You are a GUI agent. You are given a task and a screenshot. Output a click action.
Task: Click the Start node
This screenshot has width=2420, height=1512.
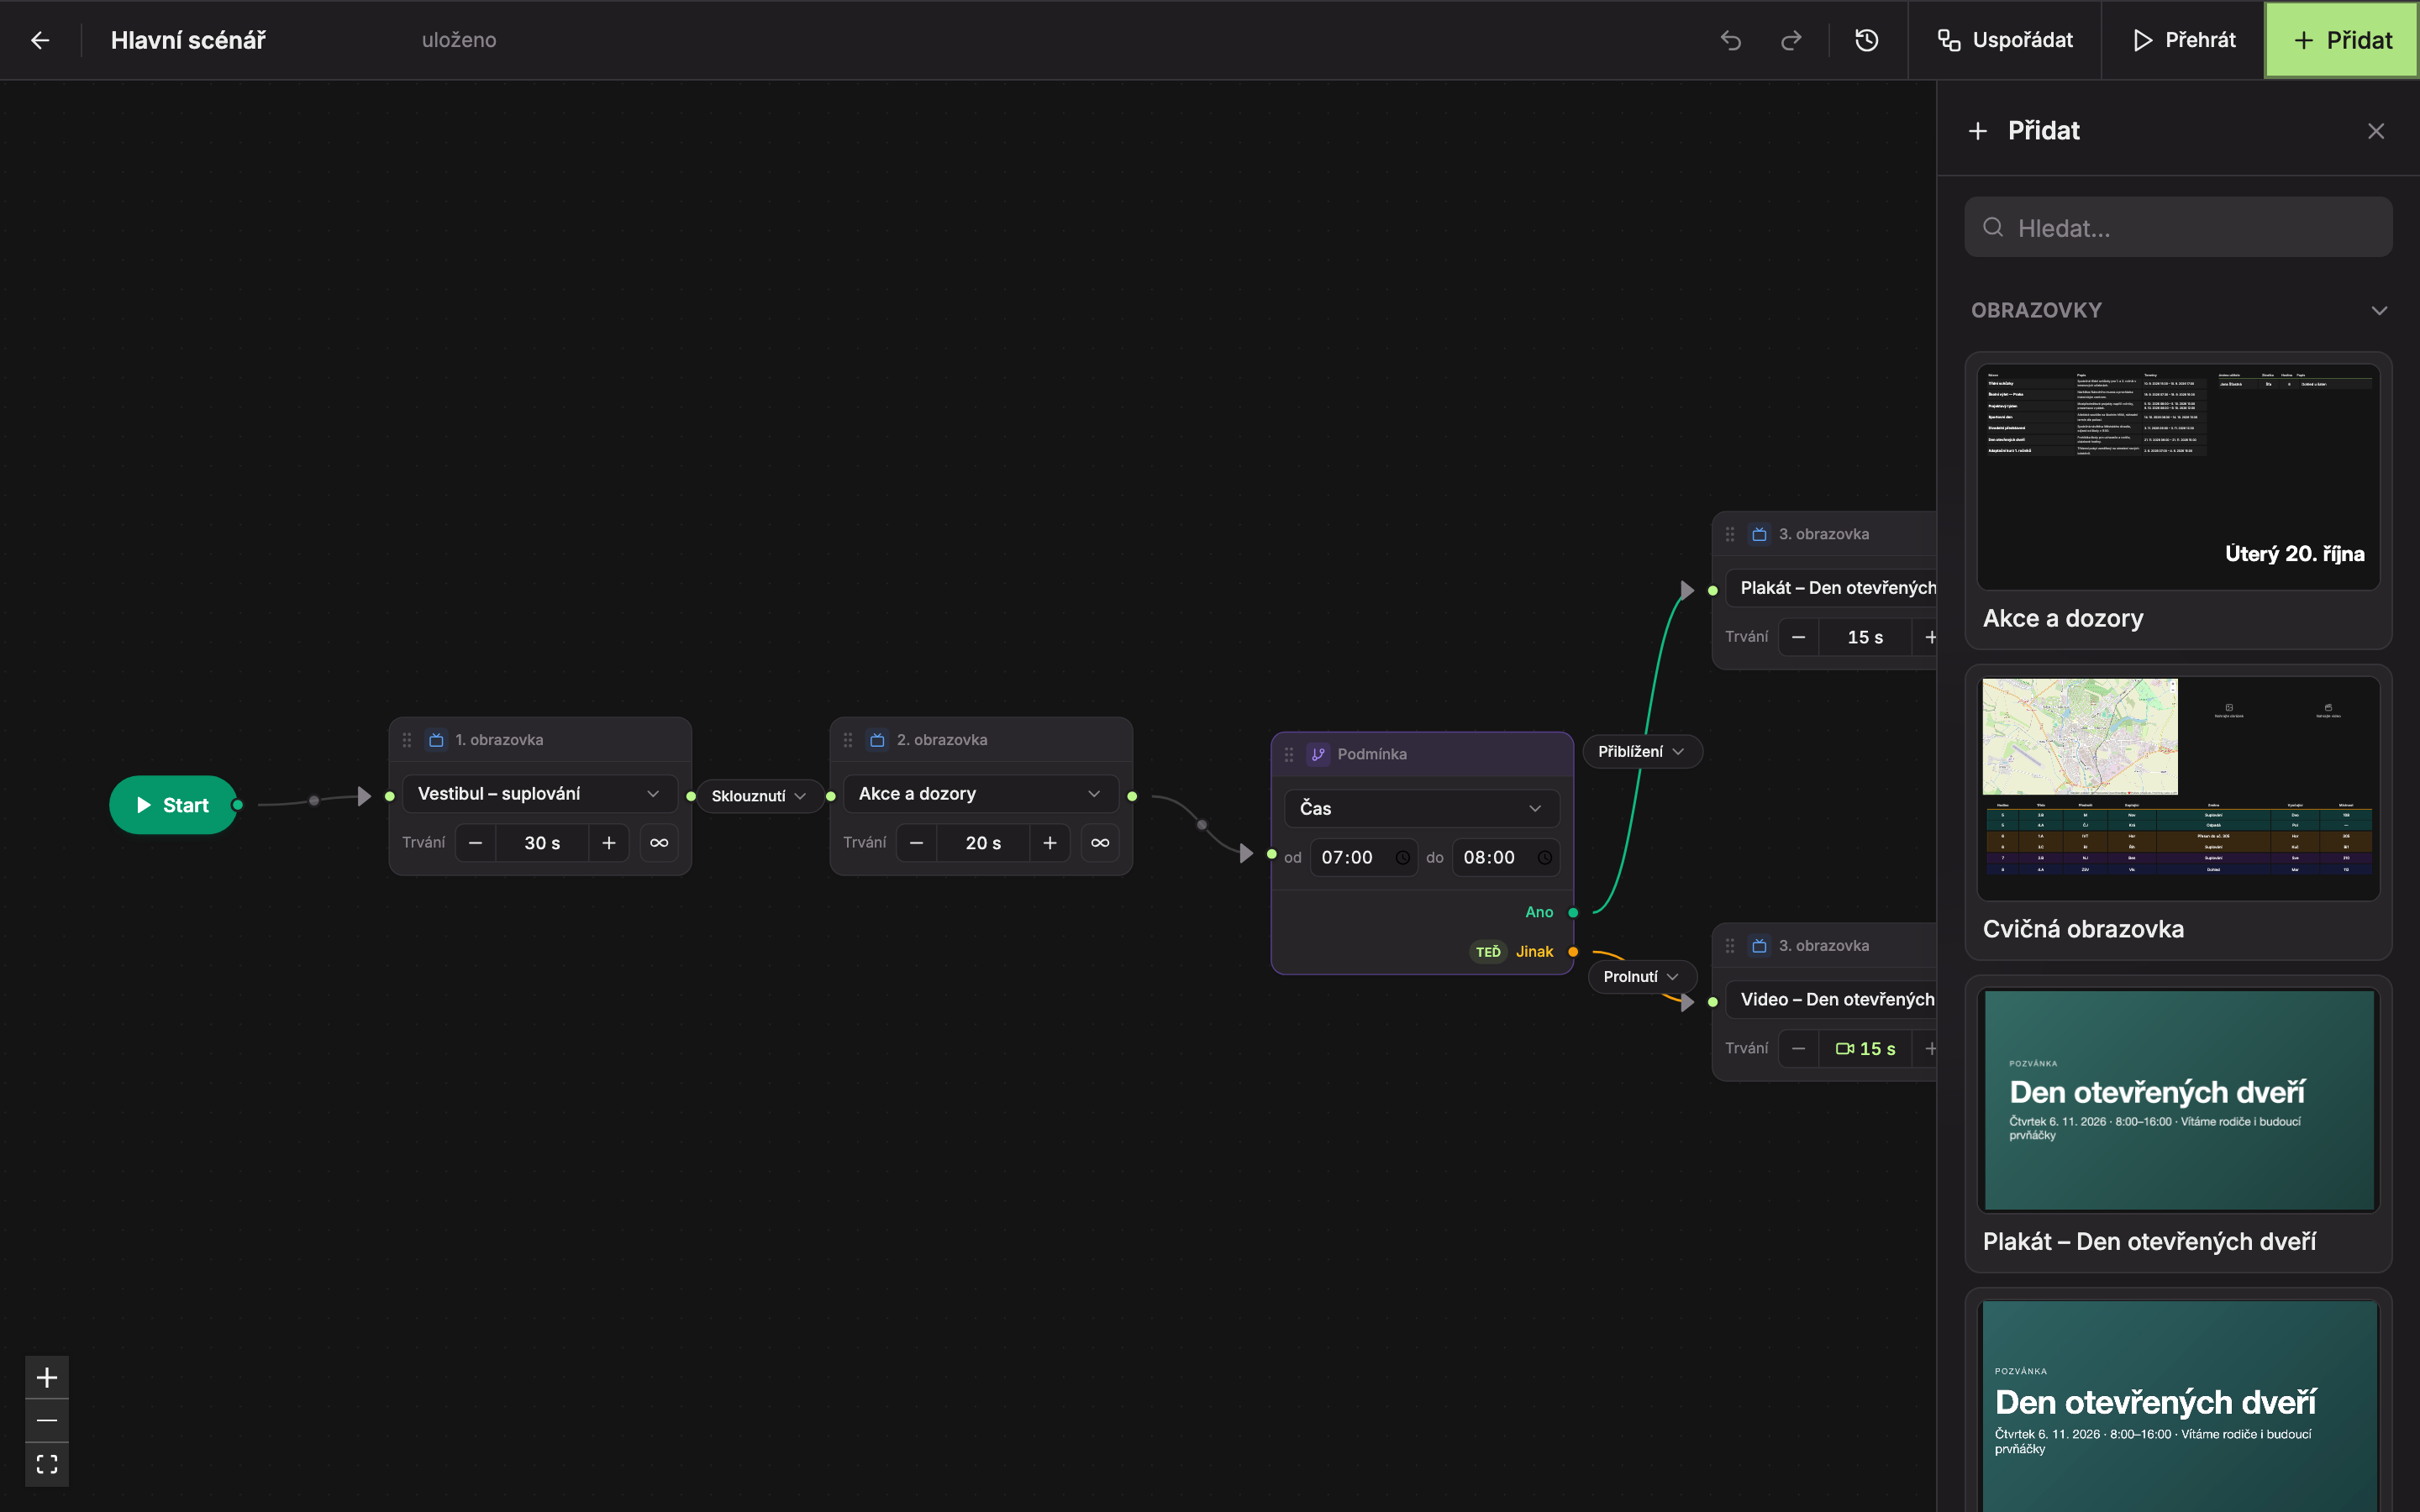click(x=173, y=805)
